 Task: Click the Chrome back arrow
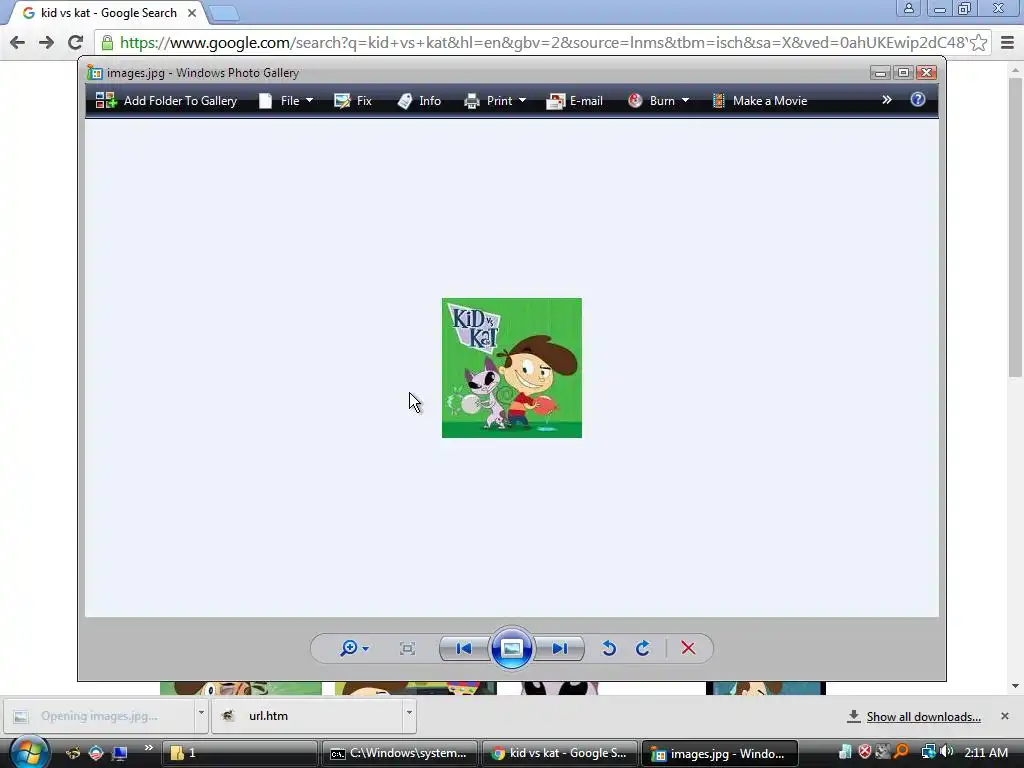(x=18, y=42)
